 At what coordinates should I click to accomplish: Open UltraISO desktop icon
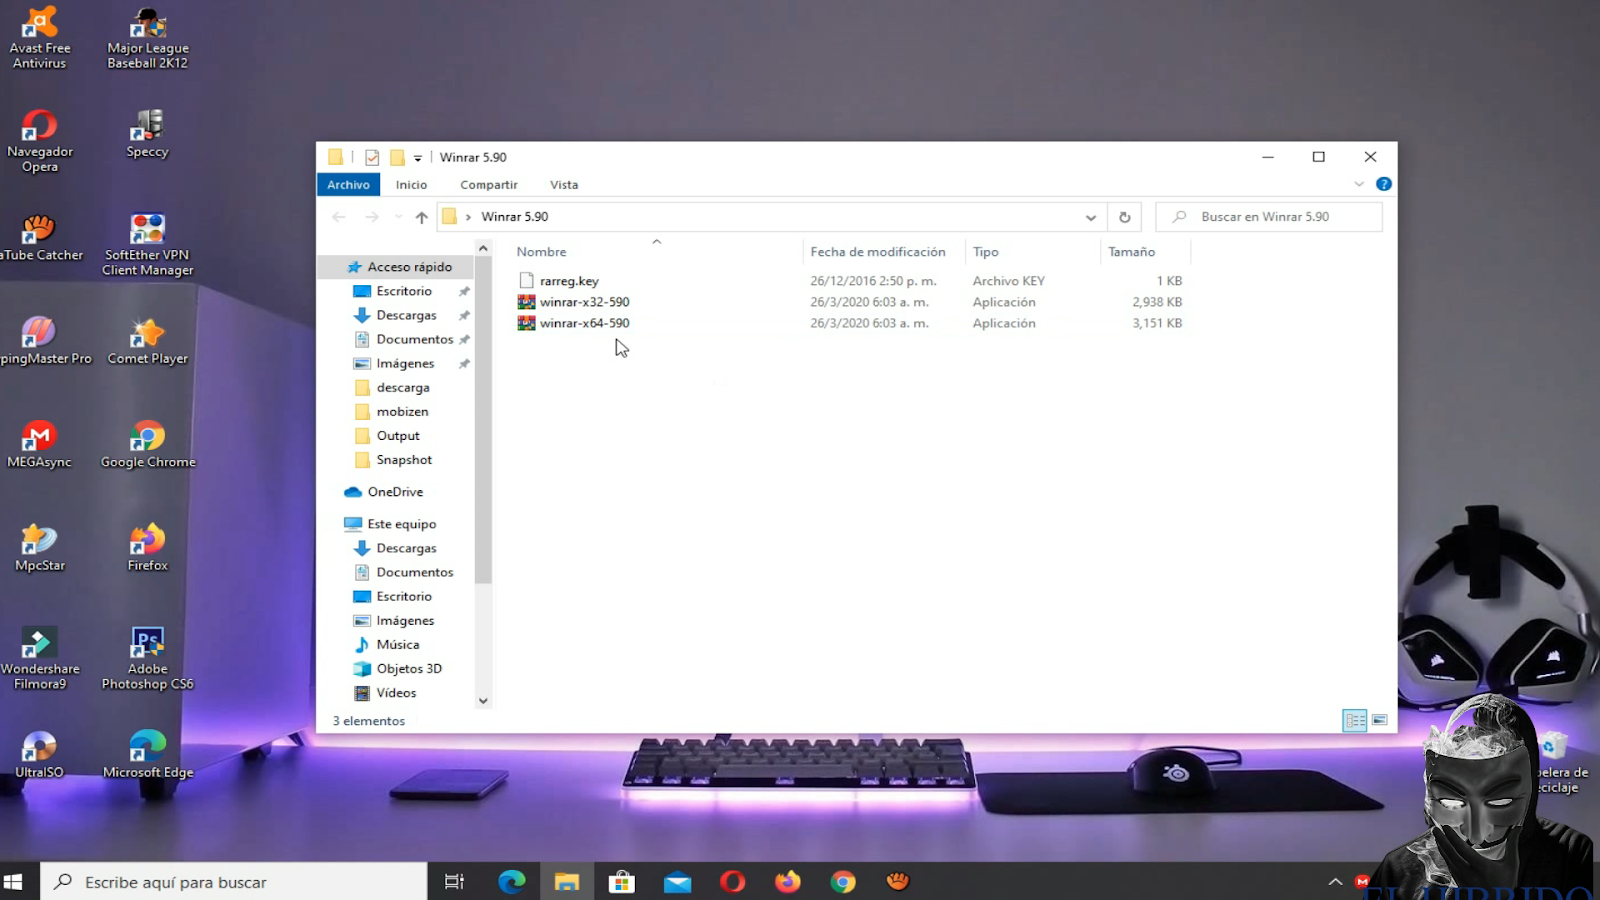click(40, 755)
